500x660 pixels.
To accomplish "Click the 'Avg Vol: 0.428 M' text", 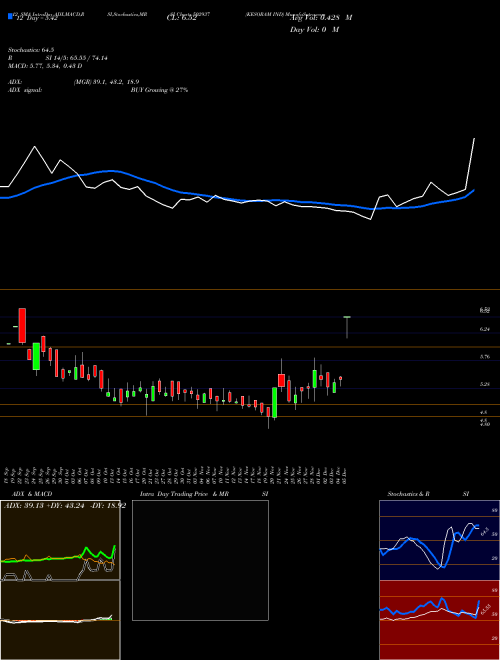I will (x=321, y=18).
